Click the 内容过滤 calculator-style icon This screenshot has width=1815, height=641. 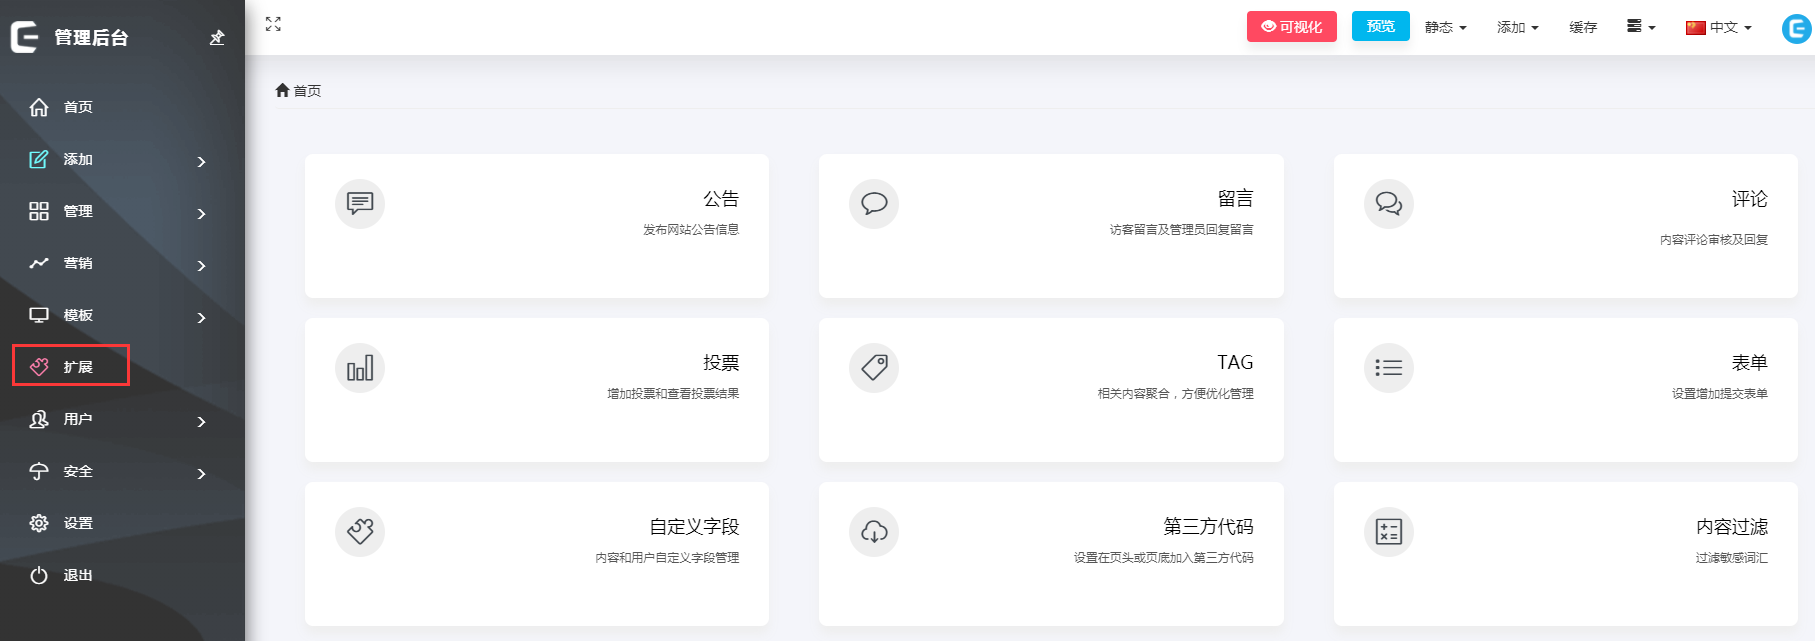pos(1389,532)
